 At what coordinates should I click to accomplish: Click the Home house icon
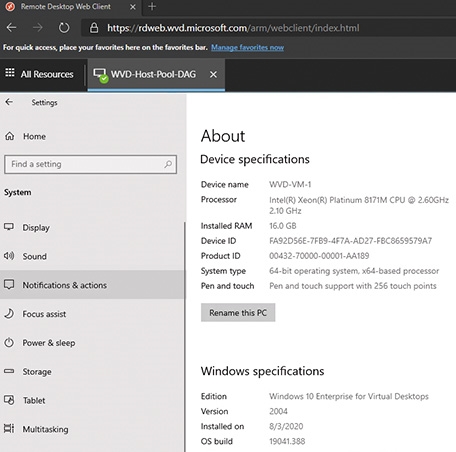pyautogui.click(x=10, y=136)
